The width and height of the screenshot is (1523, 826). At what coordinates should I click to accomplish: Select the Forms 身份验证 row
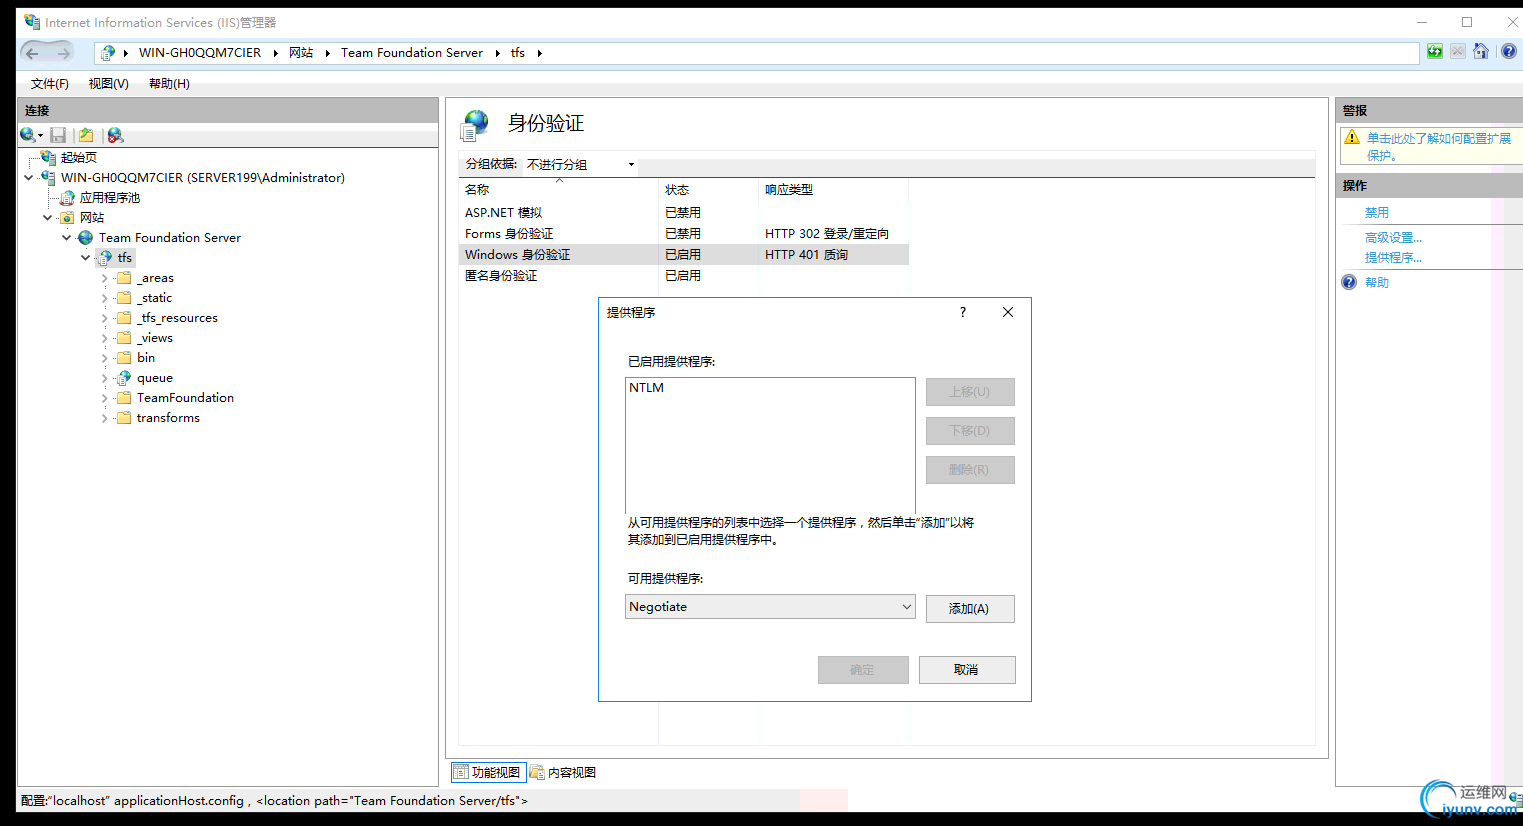click(684, 234)
